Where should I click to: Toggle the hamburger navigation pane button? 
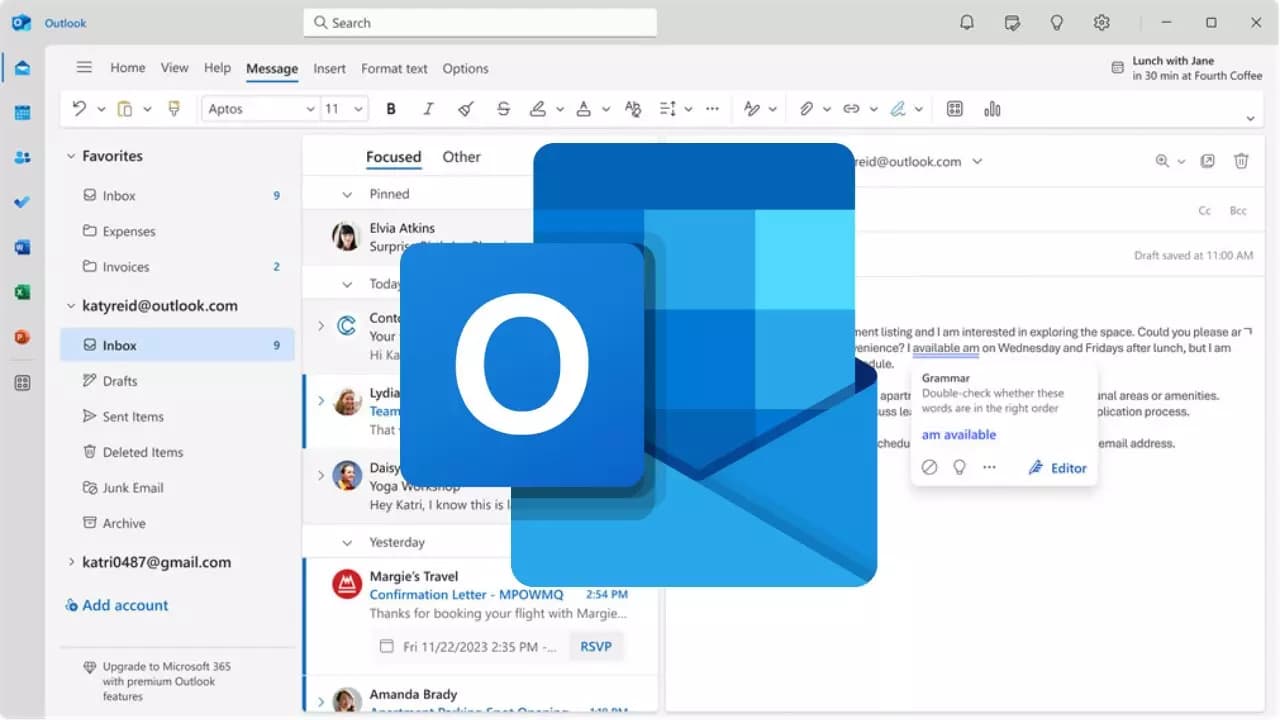pos(84,67)
